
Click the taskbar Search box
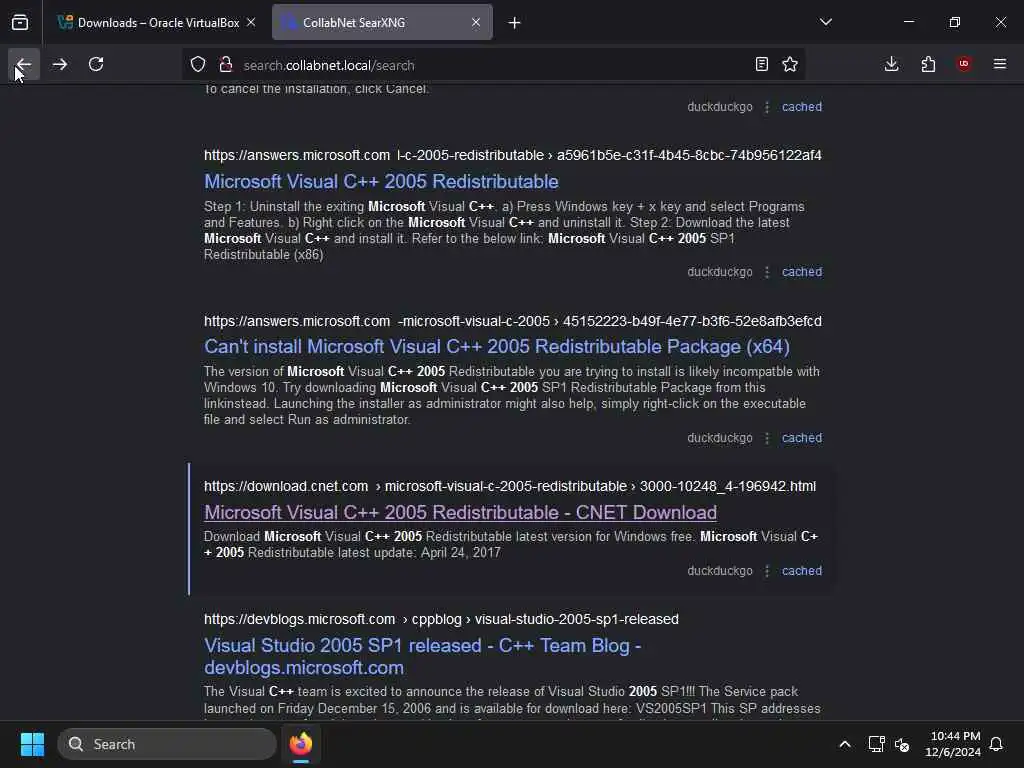[167, 744]
